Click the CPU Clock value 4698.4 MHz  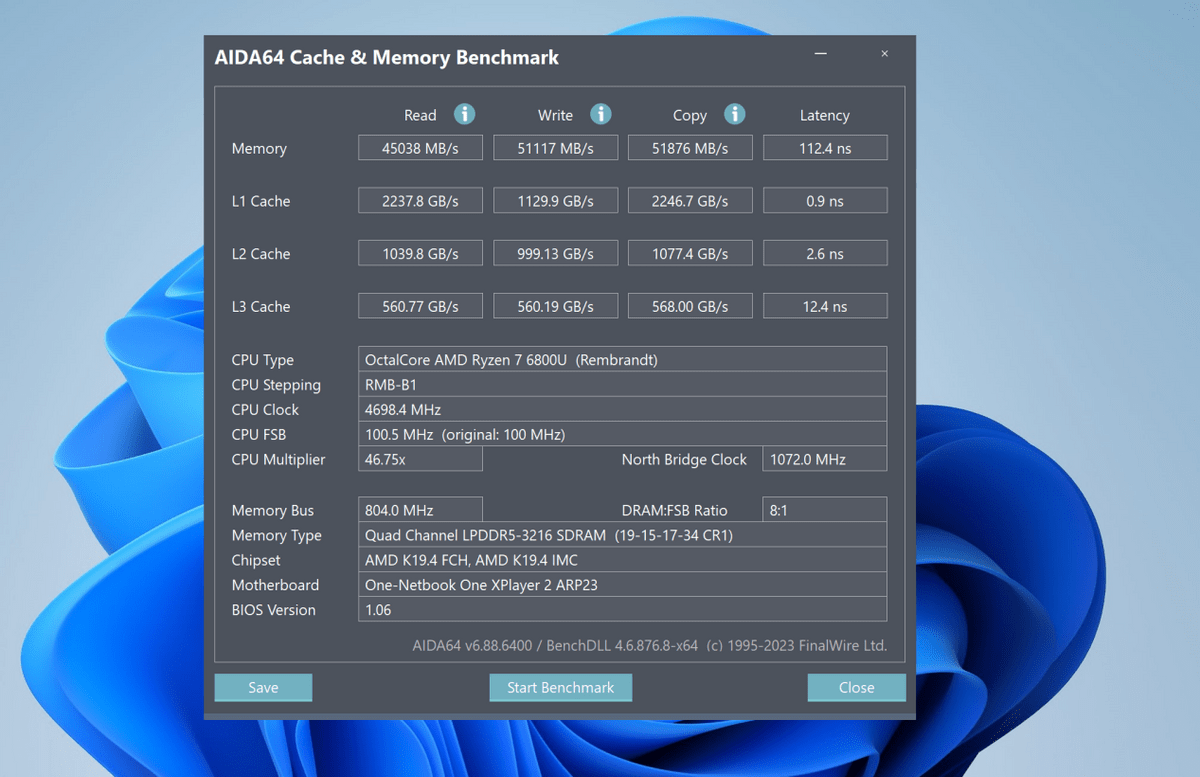[x=622, y=409]
